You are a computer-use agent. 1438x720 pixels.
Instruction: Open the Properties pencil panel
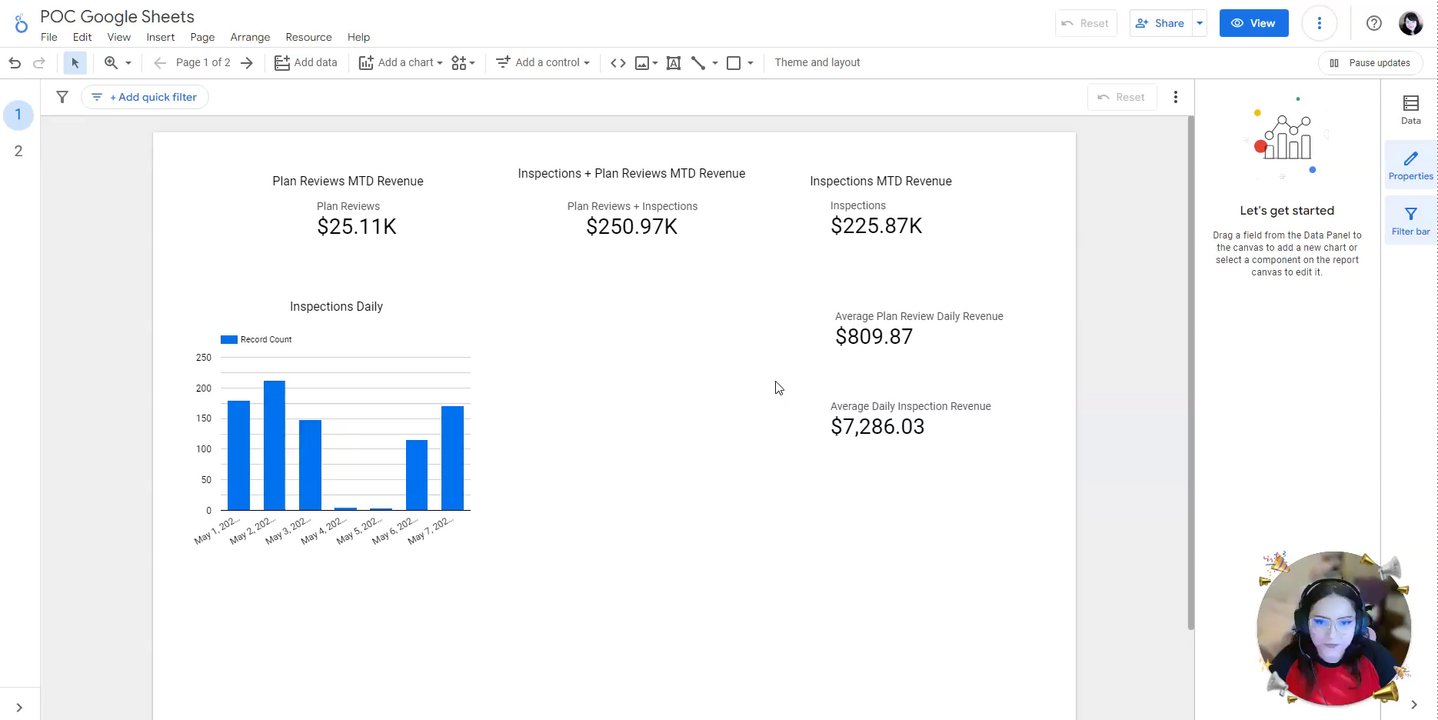[1410, 165]
